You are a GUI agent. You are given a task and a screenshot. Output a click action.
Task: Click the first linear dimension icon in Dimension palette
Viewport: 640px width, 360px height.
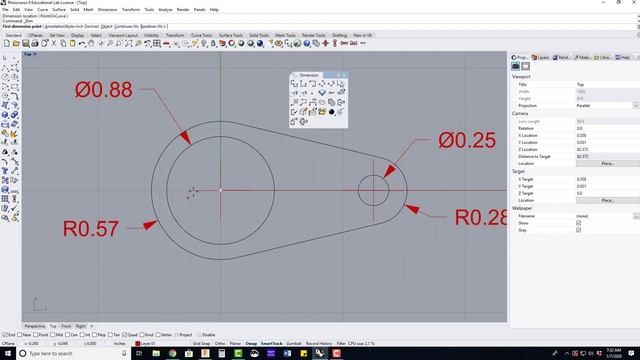coord(294,84)
